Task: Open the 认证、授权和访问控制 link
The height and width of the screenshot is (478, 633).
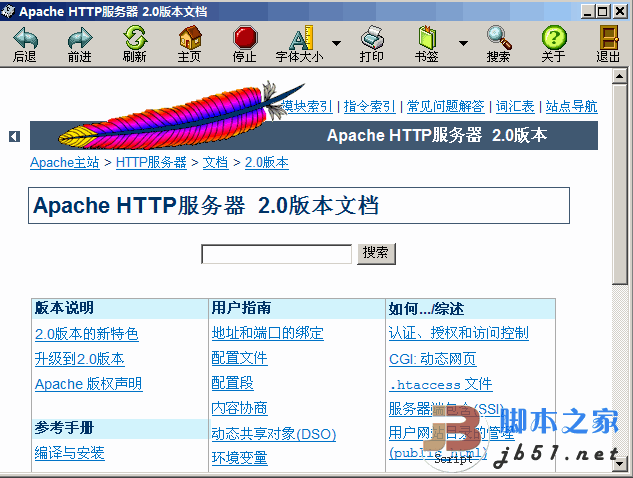Action: [459, 333]
